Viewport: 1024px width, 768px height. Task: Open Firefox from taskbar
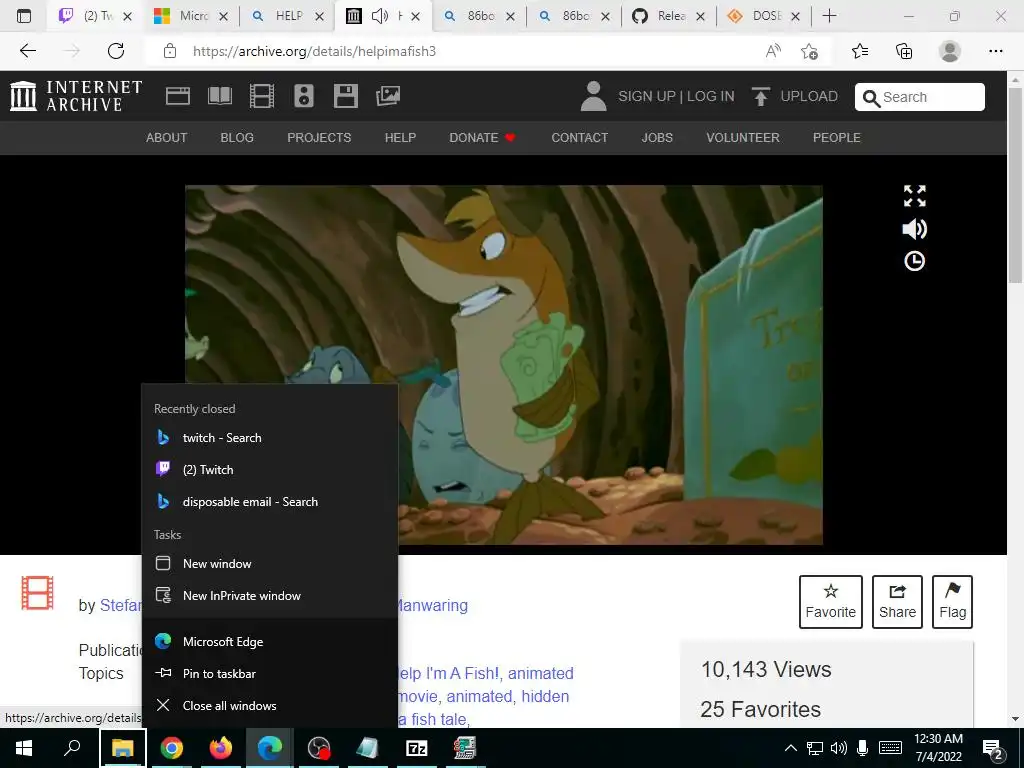pos(221,748)
